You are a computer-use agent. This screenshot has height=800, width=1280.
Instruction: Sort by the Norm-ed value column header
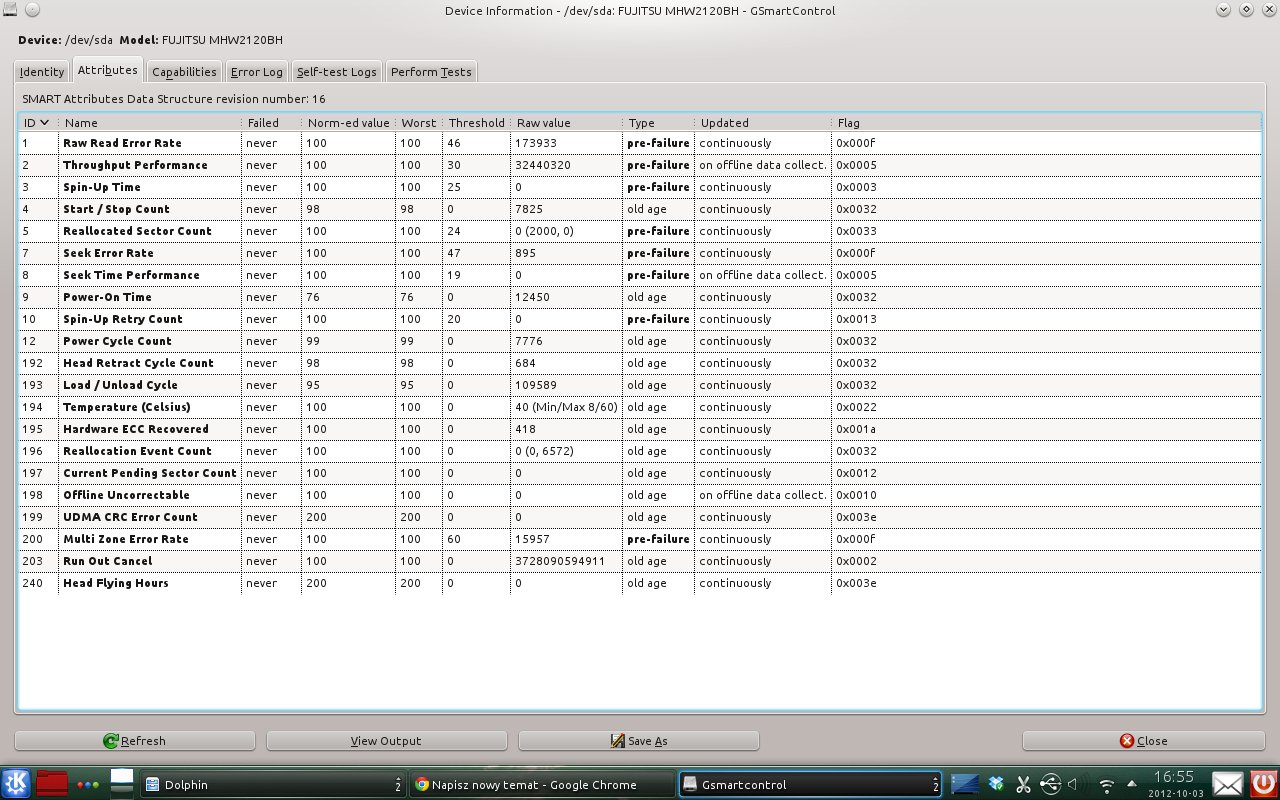[348, 122]
